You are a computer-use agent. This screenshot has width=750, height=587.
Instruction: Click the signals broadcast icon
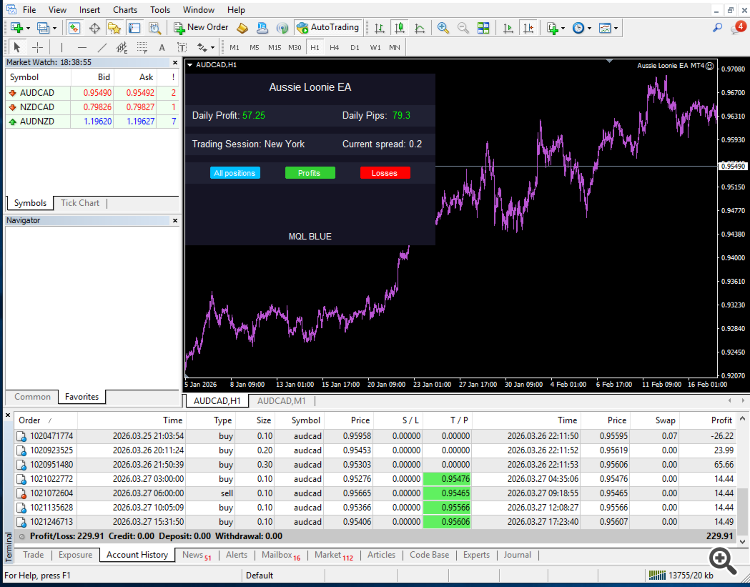click(283, 28)
